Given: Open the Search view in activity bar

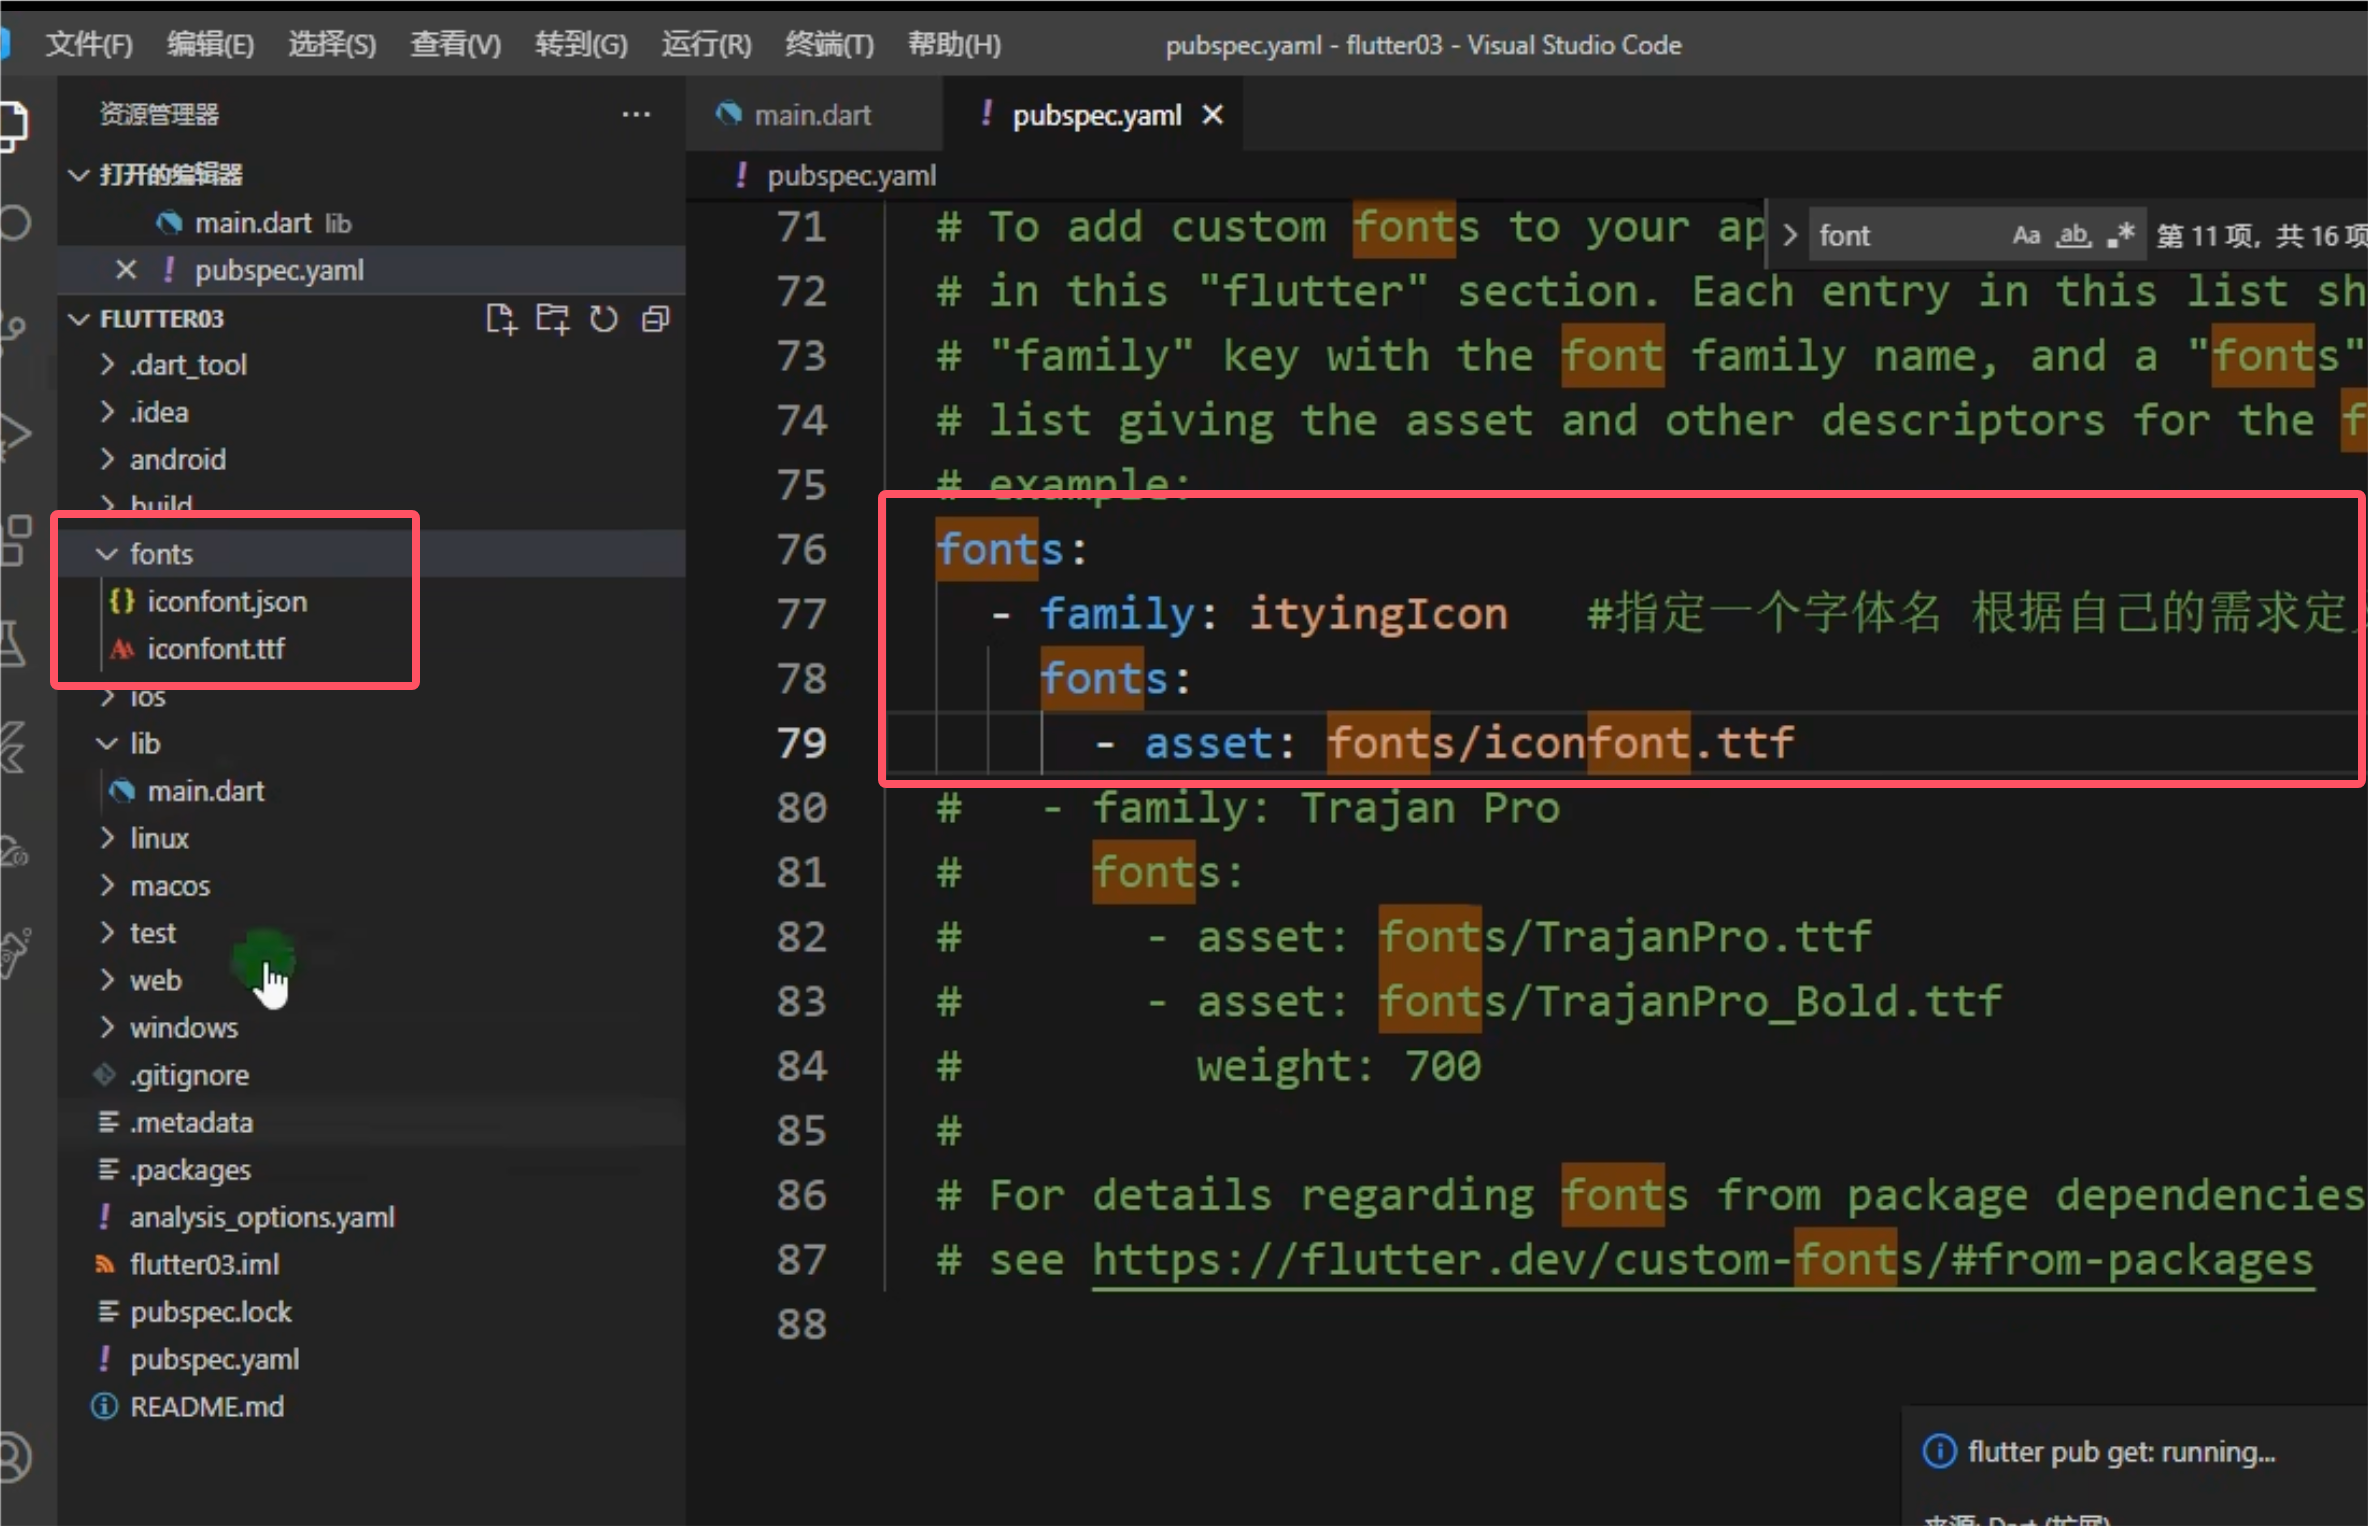Looking at the screenshot, I should point(14,222).
